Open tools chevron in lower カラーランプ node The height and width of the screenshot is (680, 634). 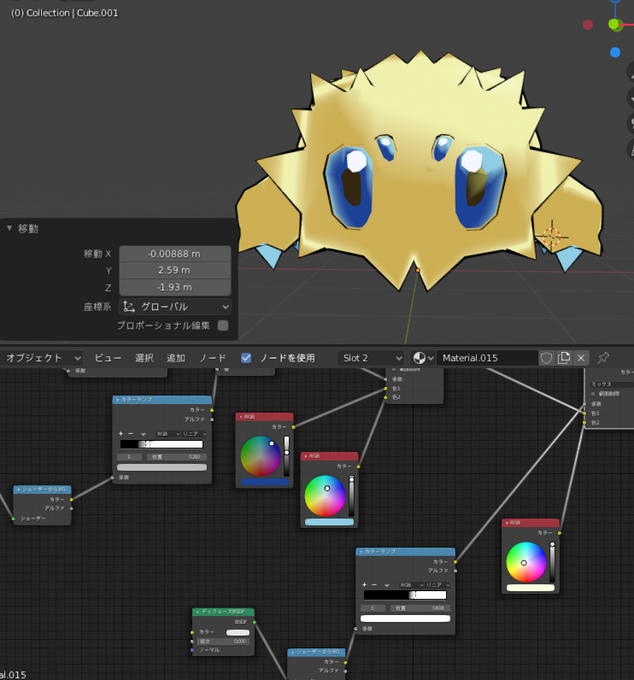(387, 585)
